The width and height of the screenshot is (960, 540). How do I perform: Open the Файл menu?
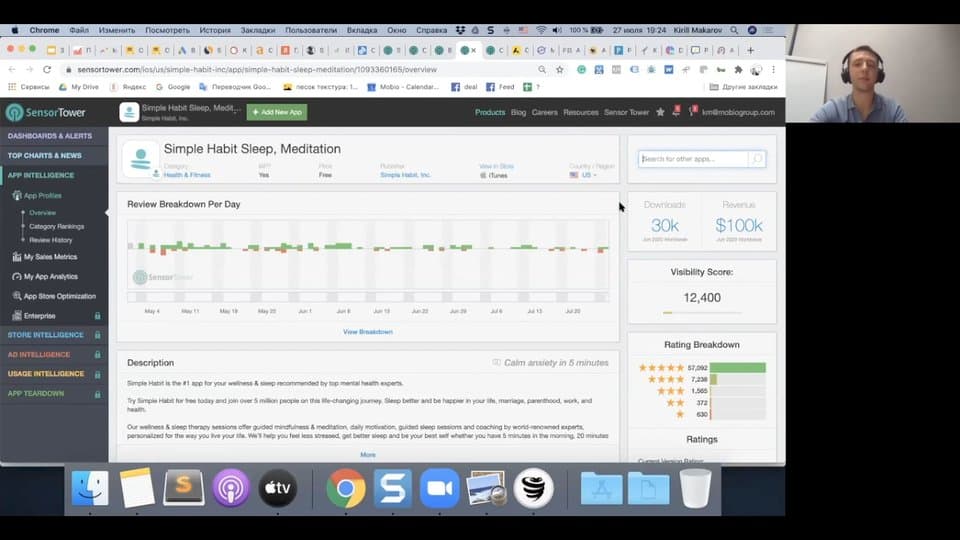79,30
